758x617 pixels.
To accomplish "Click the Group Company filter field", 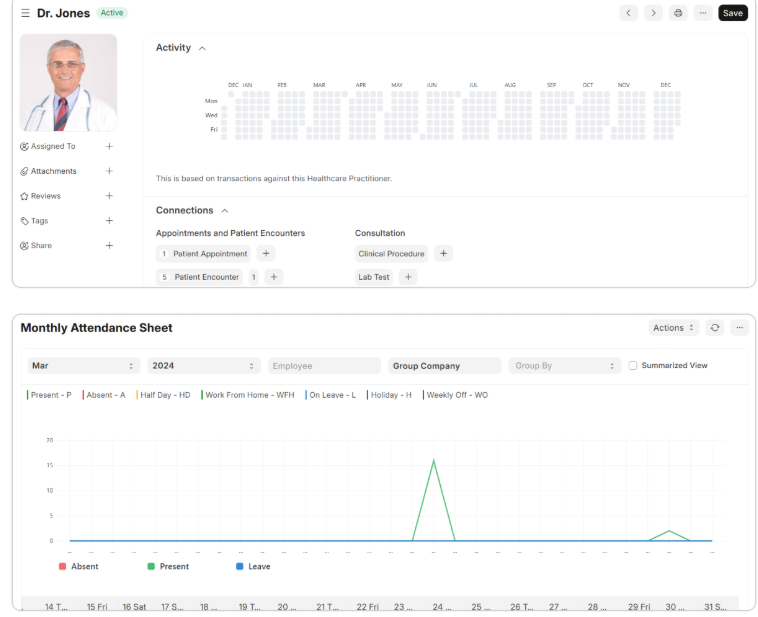I will [x=444, y=366].
